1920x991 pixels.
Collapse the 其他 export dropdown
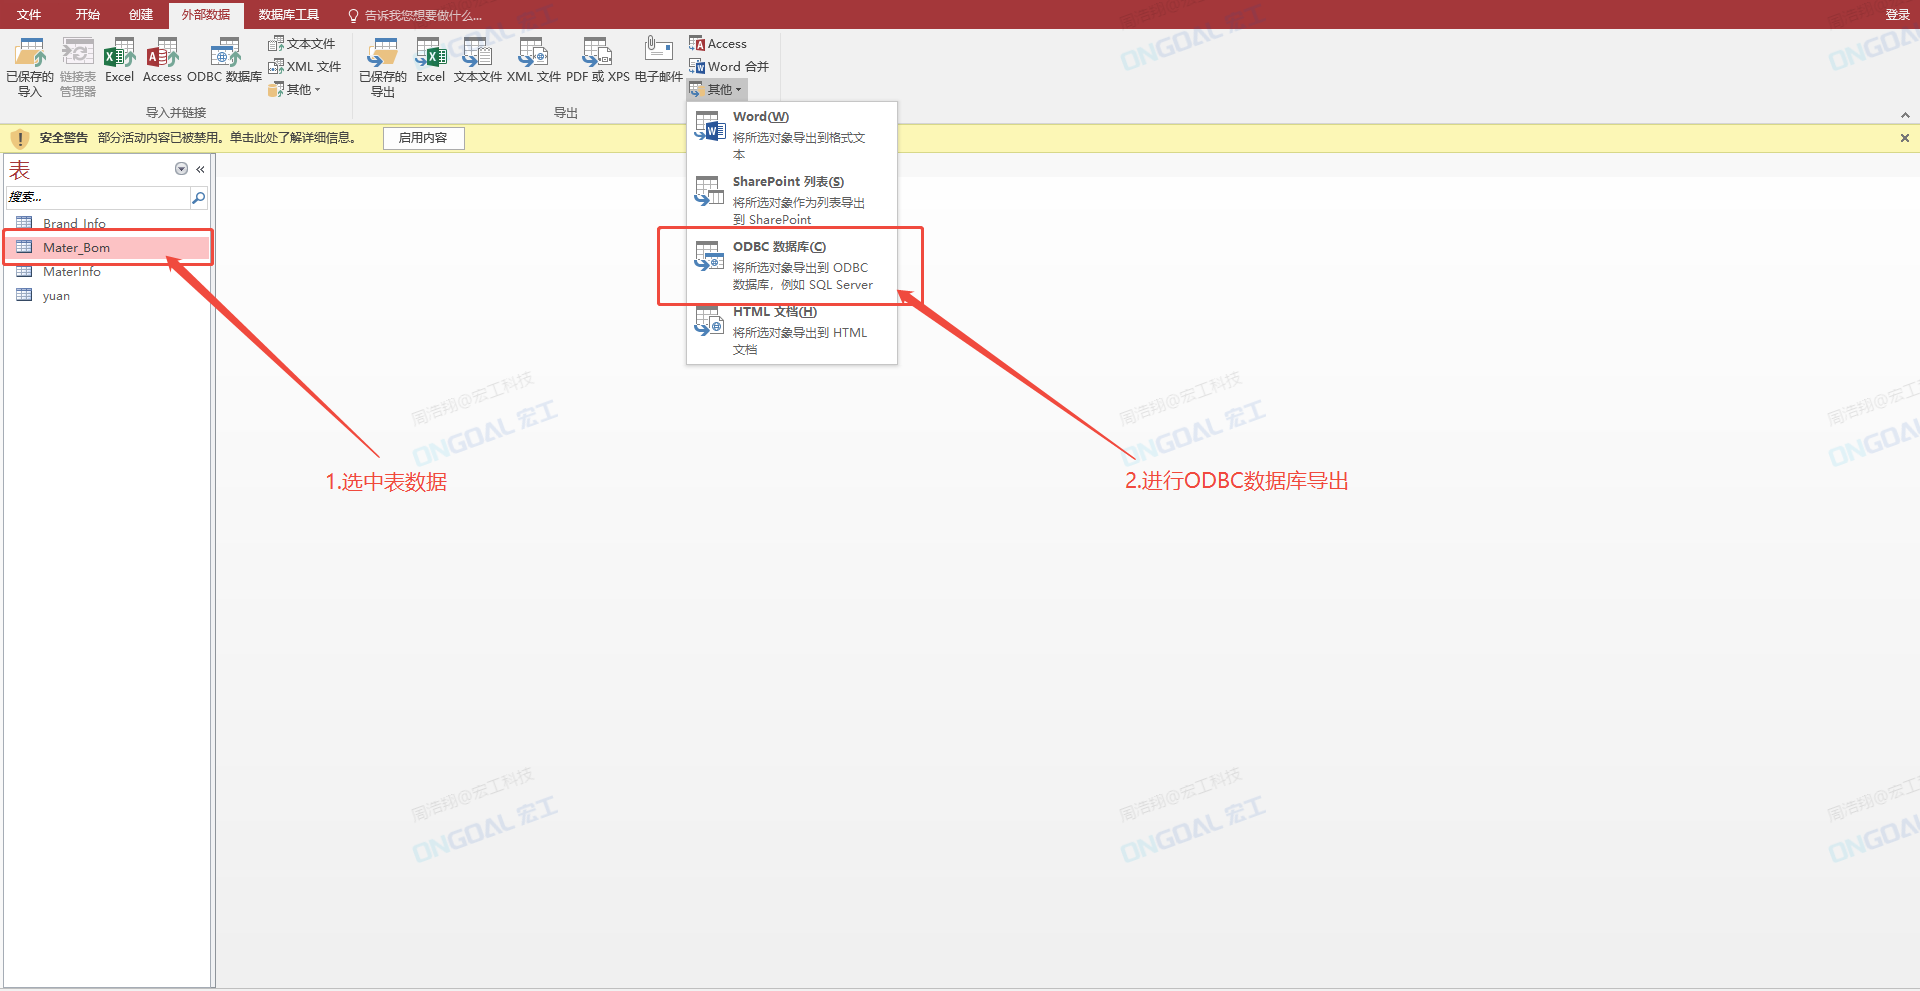click(717, 90)
